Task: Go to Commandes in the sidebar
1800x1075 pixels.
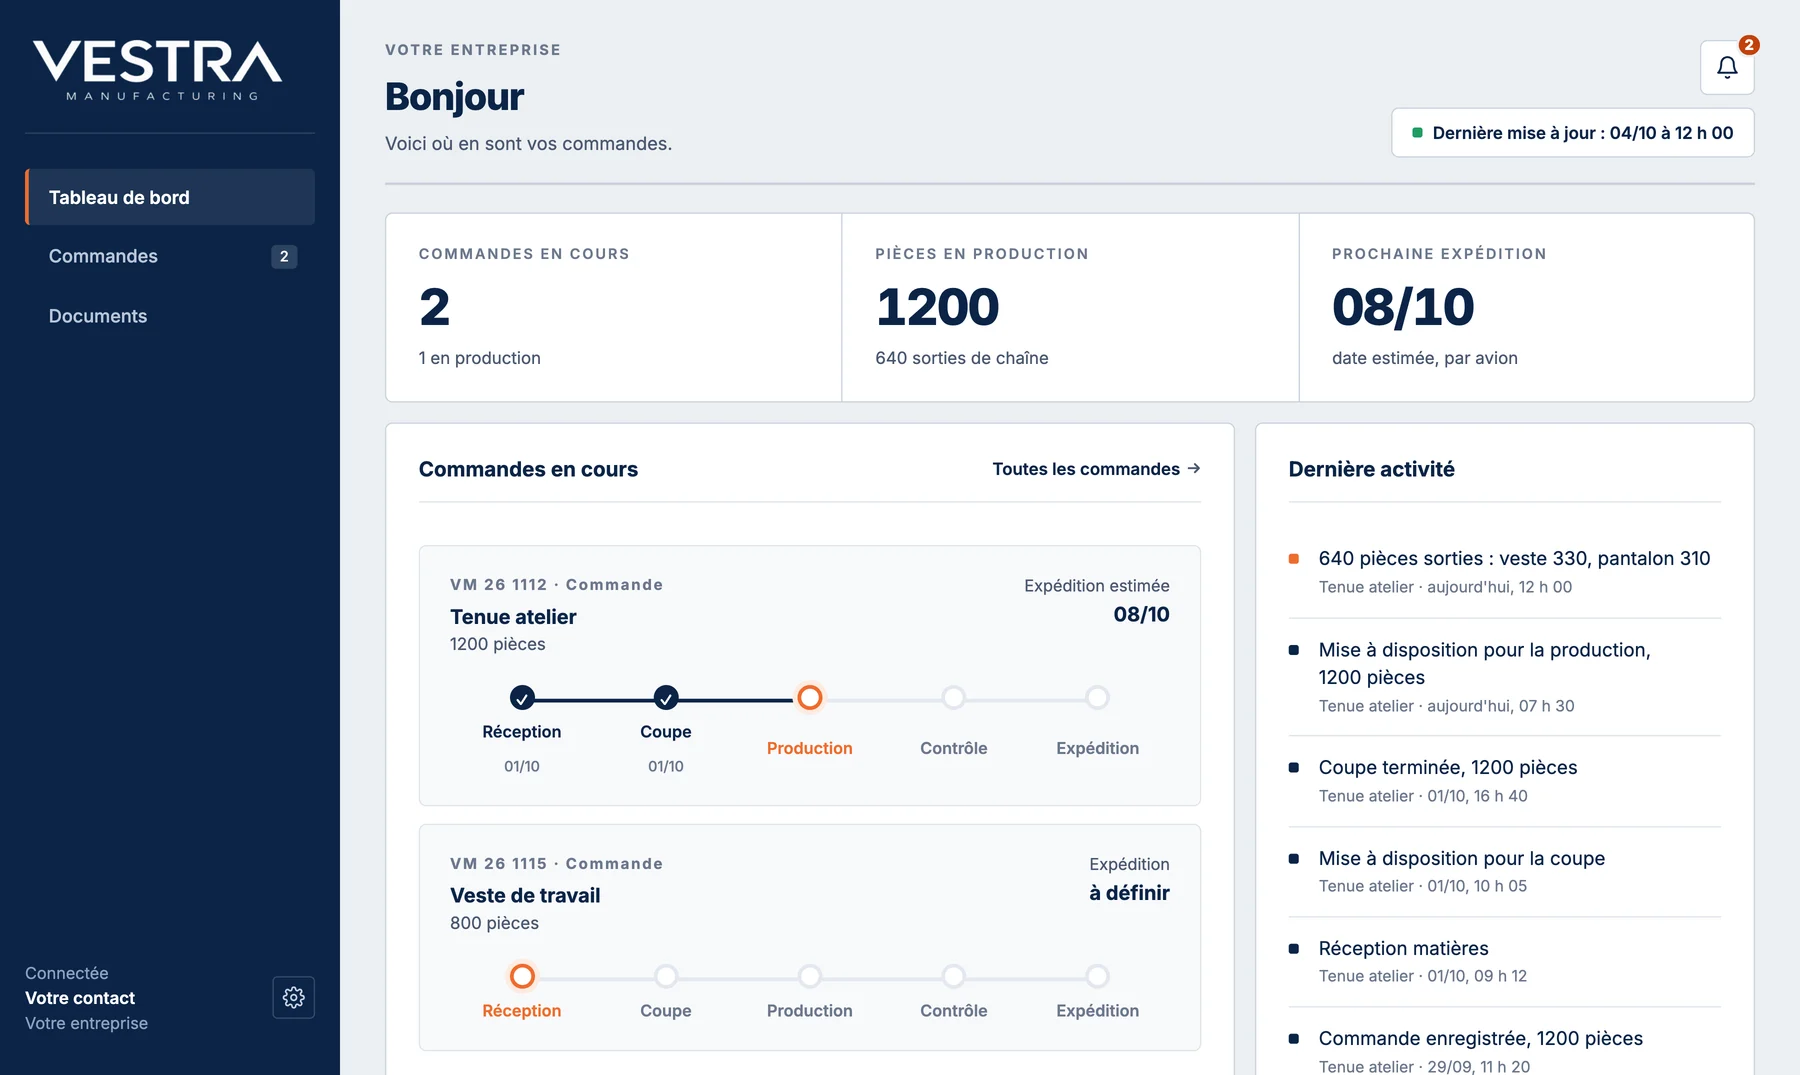Action: click(170, 256)
